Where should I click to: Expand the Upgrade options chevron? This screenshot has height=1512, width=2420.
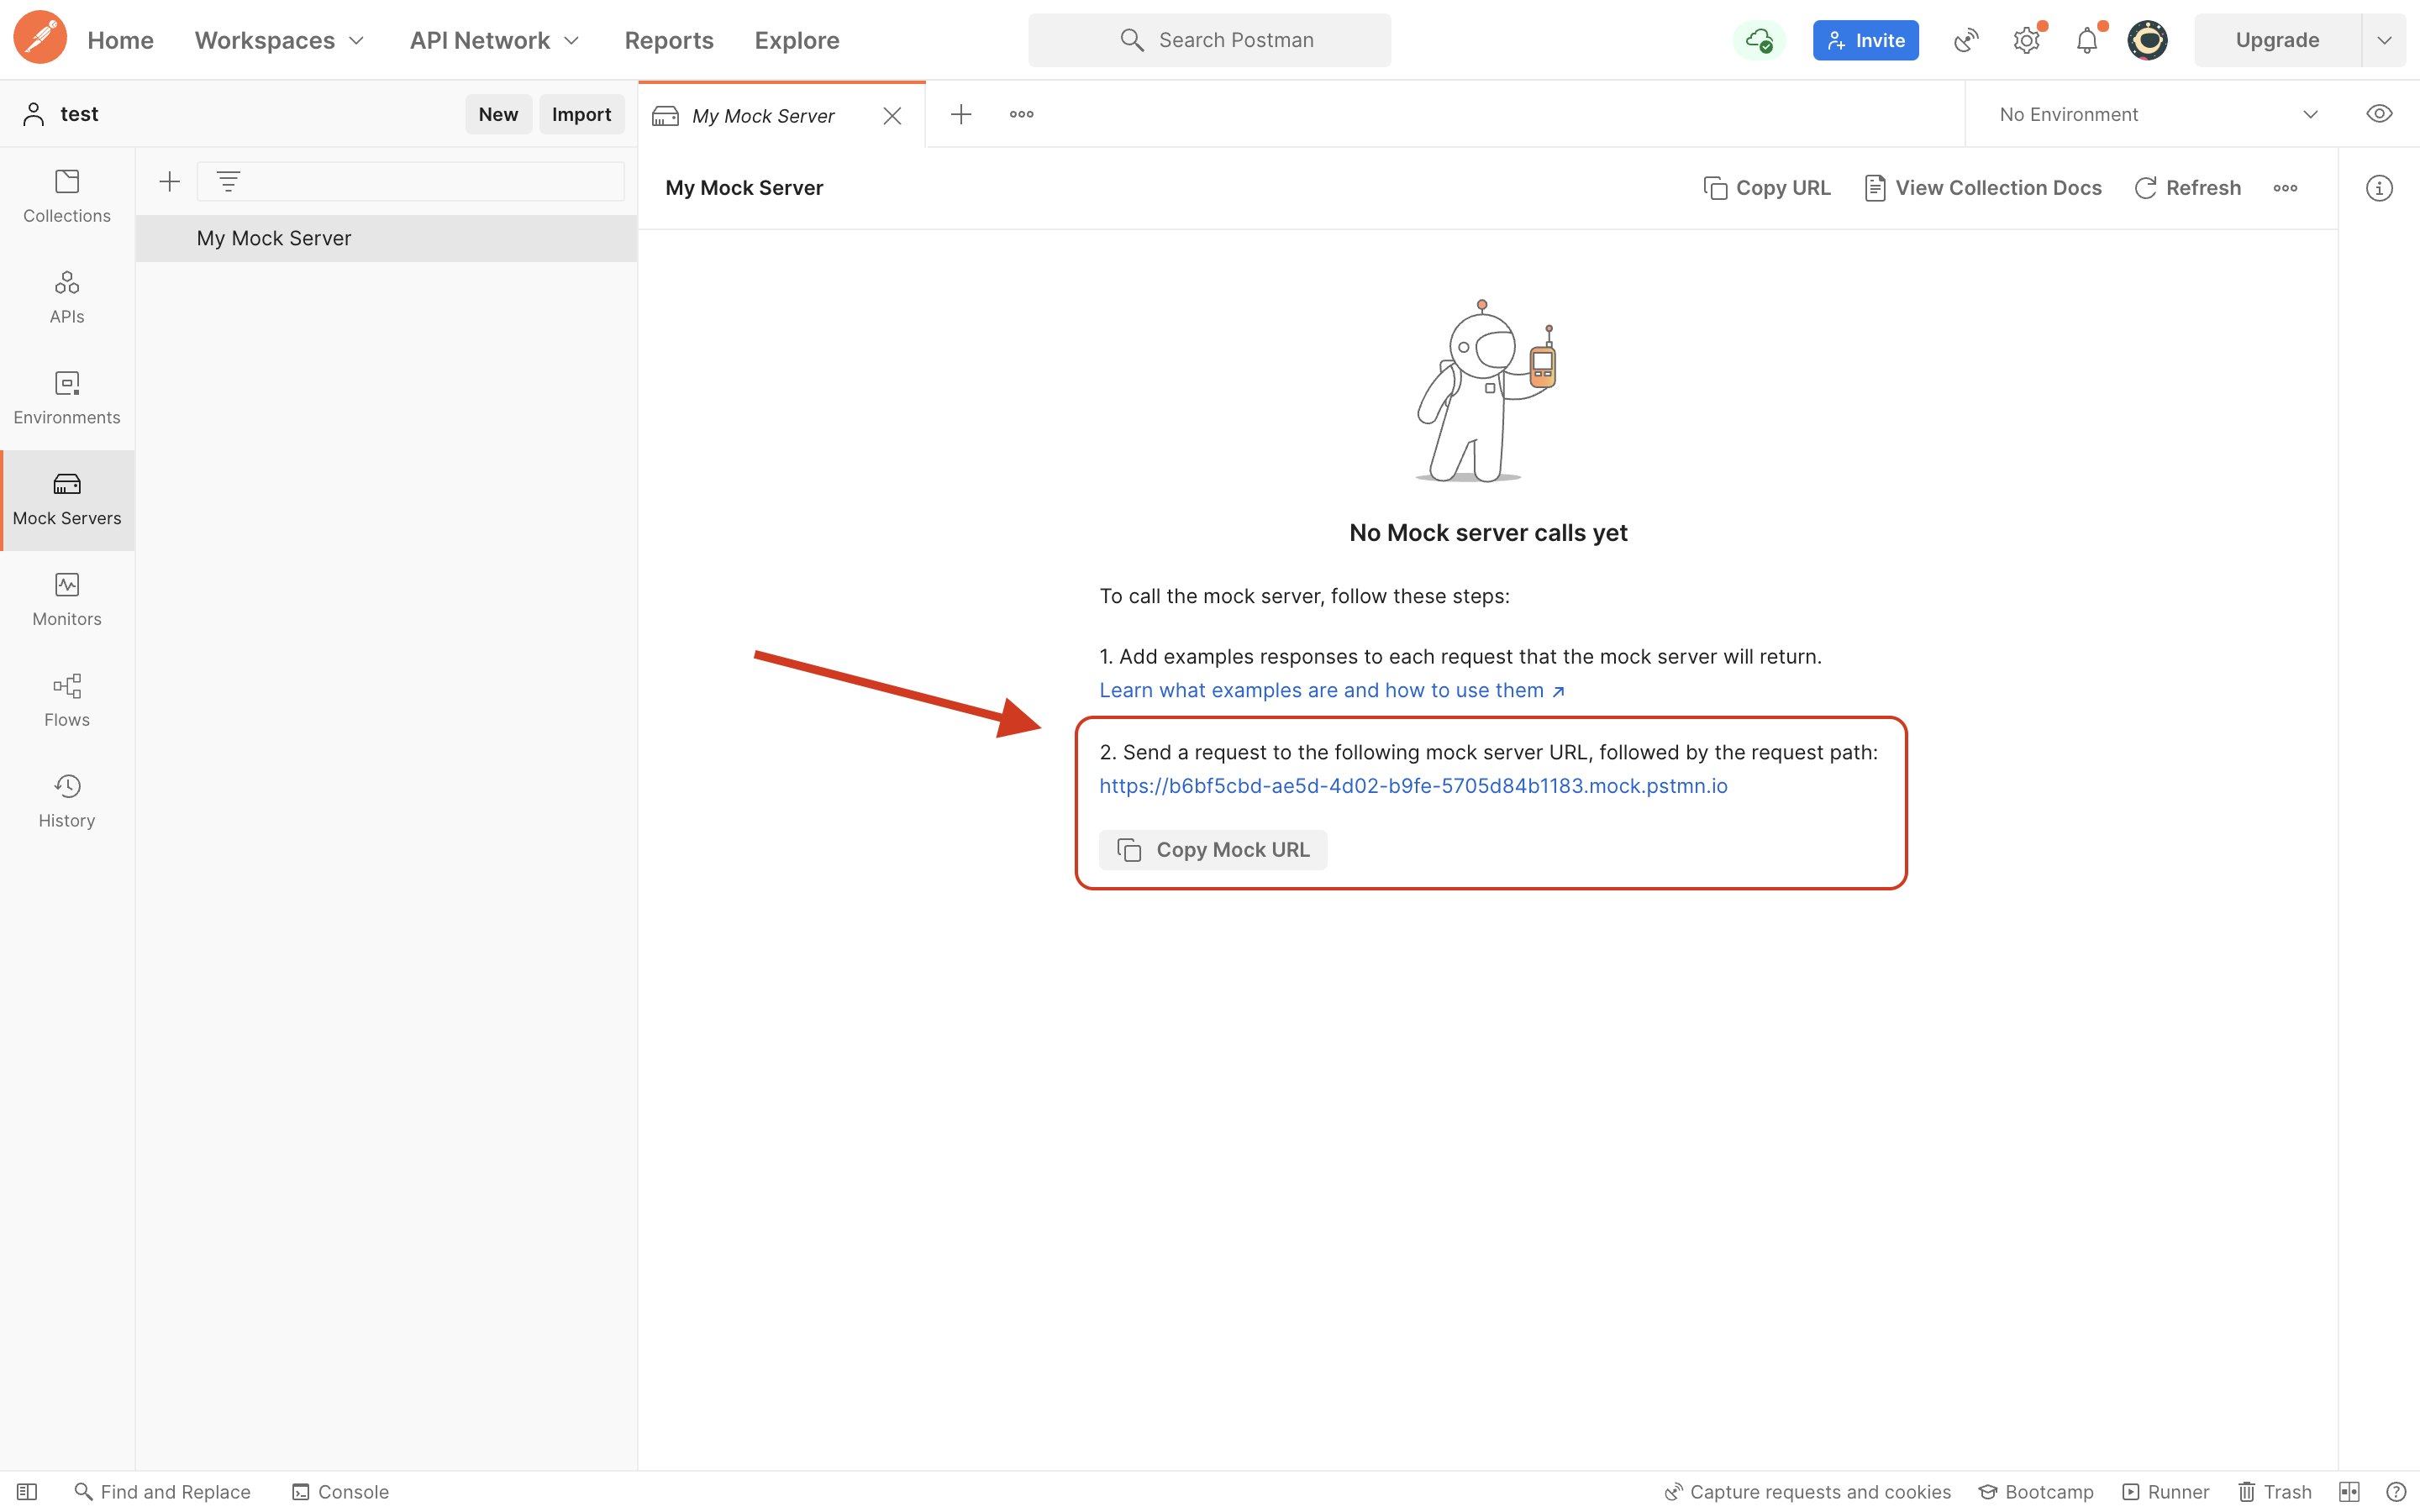coord(2384,41)
